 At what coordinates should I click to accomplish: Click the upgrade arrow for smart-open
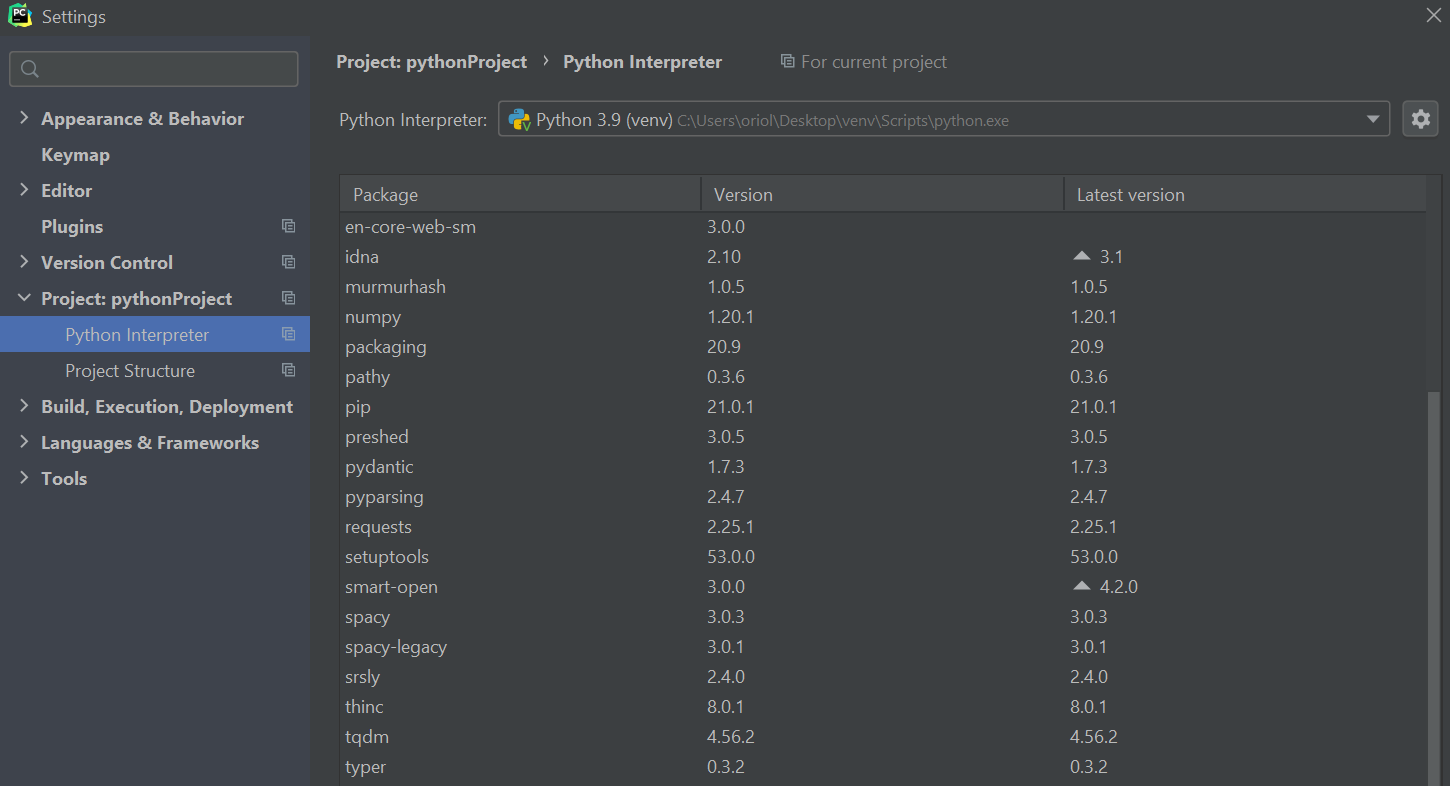click(x=1081, y=586)
